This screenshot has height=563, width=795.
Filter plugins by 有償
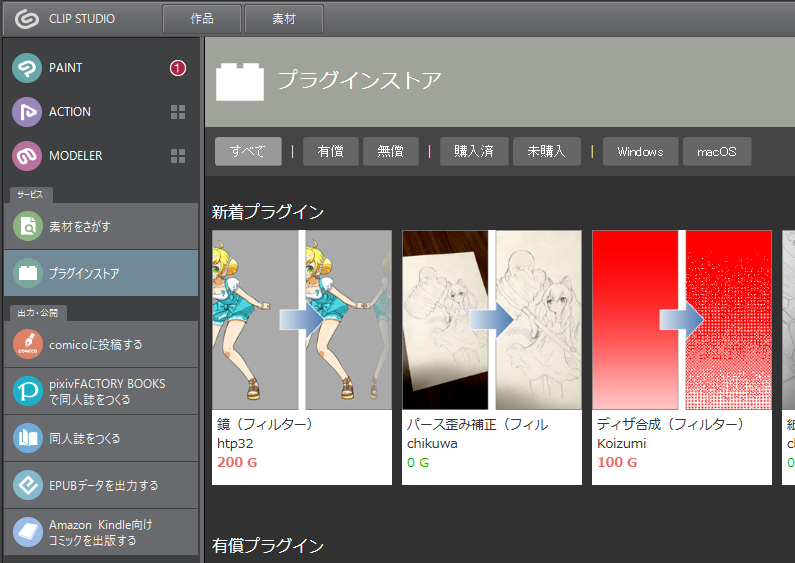coord(331,151)
